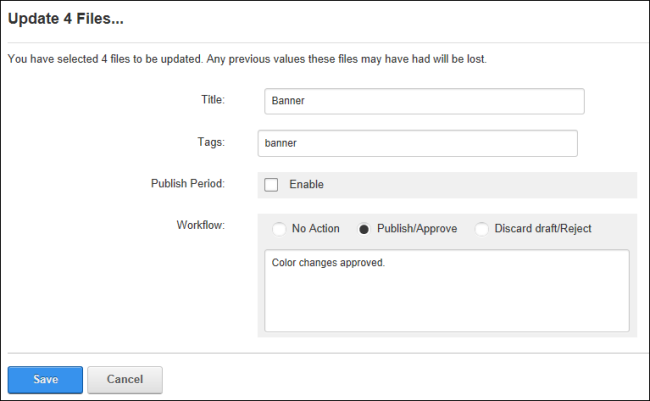The width and height of the screenshot is (650, 401).
Task: Click the "Discard draft/Reject" label text
Action: (x=543, y=229)
